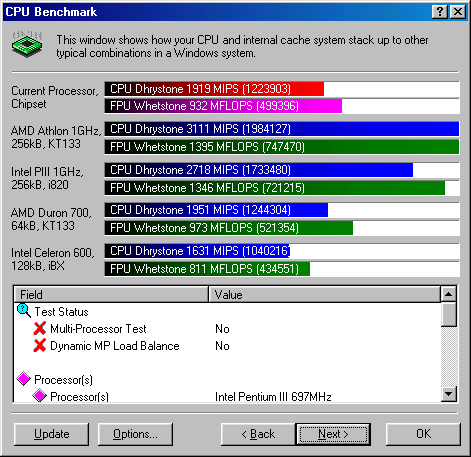The width and height of the screenshot is (471, 457).
Task: Advance to the next page with Next
Action: pyautogui.click(x=333, y=434)
